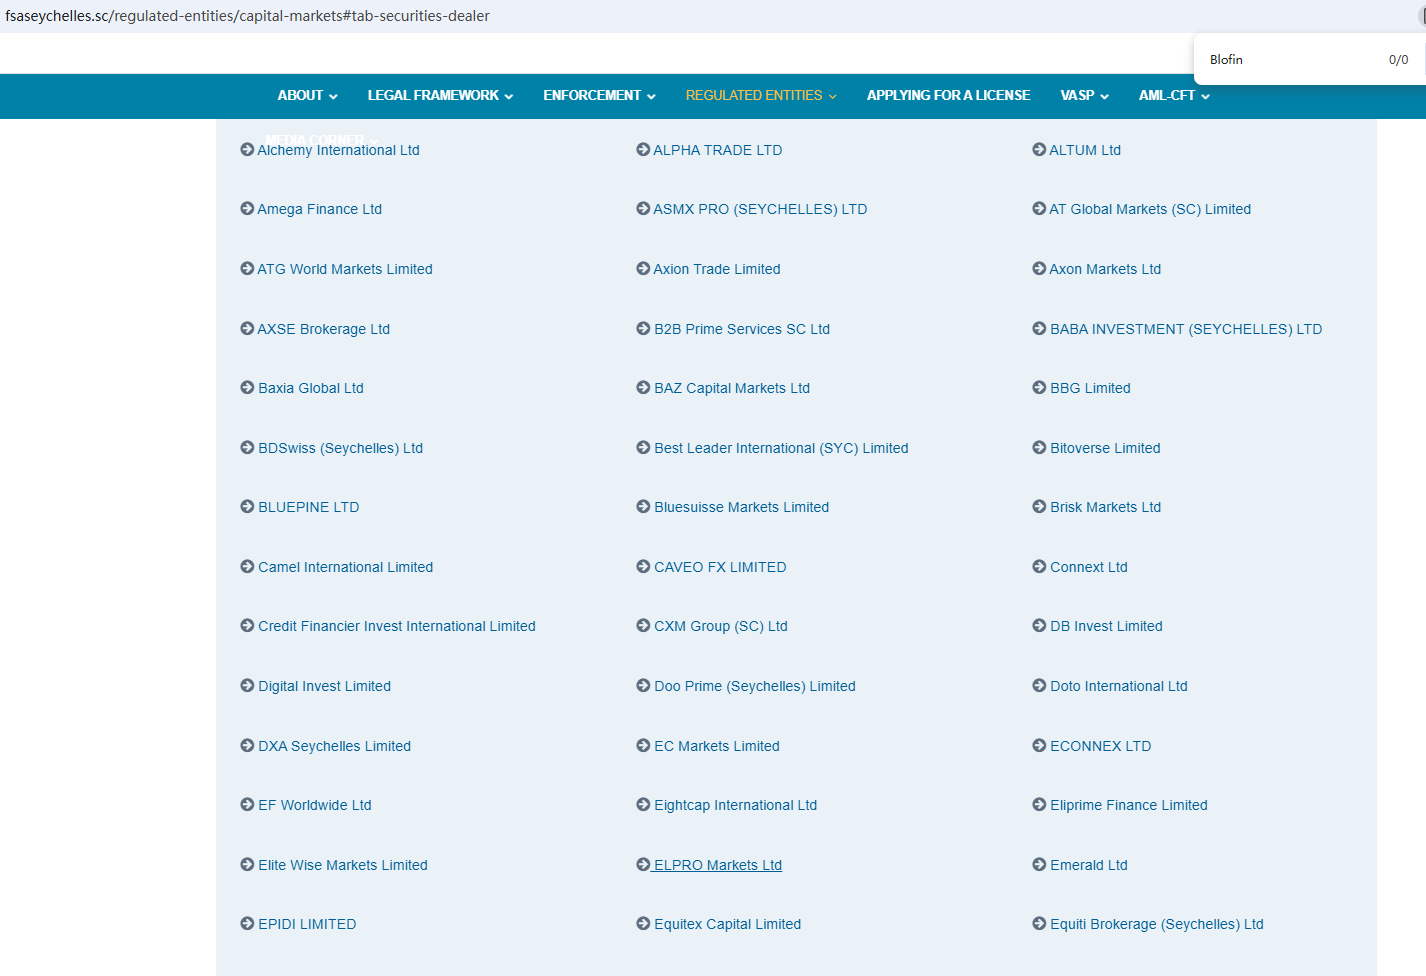The width and height of the screenshot is (1426, 976).
Task: Expand the ENFORCEMENT dropdown chevron
Action: point(651,96)
